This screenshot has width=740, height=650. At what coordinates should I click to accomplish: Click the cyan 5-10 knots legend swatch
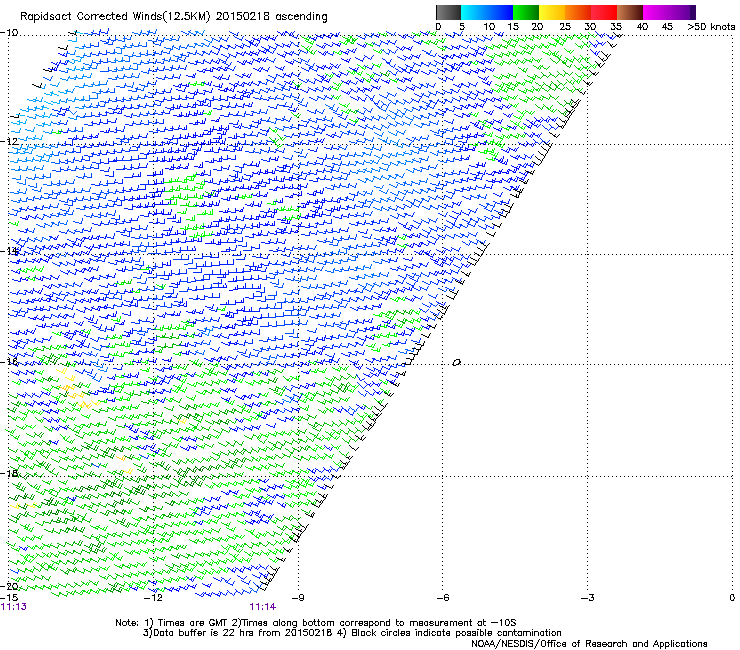click(x=474, y=12)
